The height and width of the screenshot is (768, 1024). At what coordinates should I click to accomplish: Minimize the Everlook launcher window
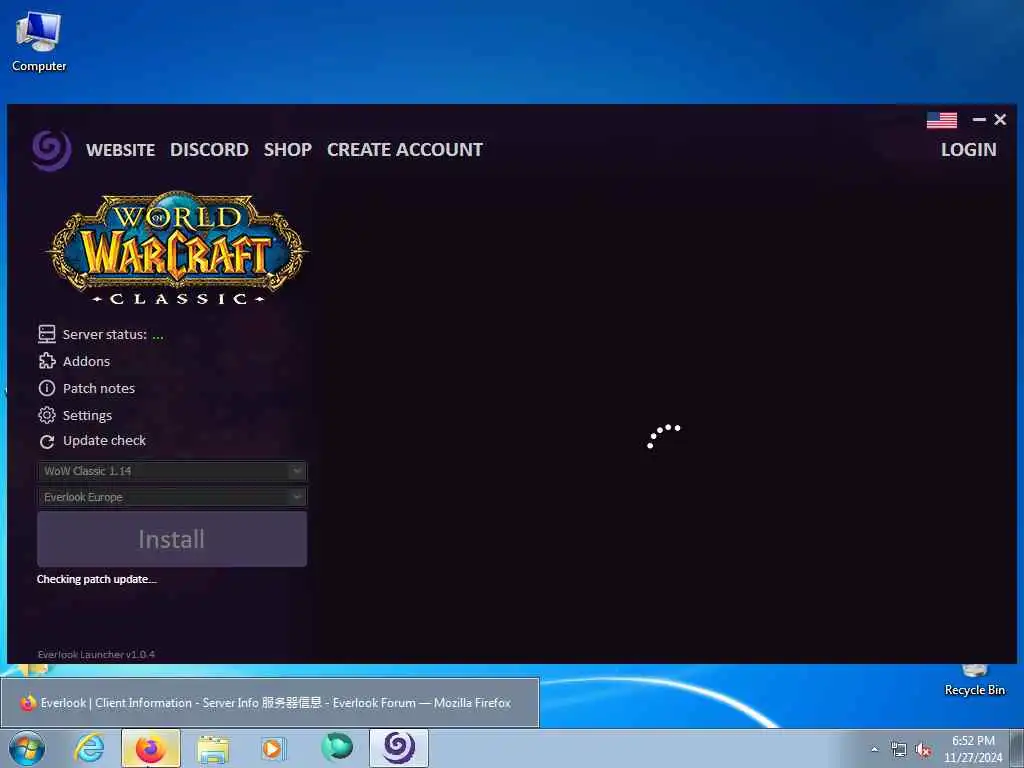coord(979,120)
